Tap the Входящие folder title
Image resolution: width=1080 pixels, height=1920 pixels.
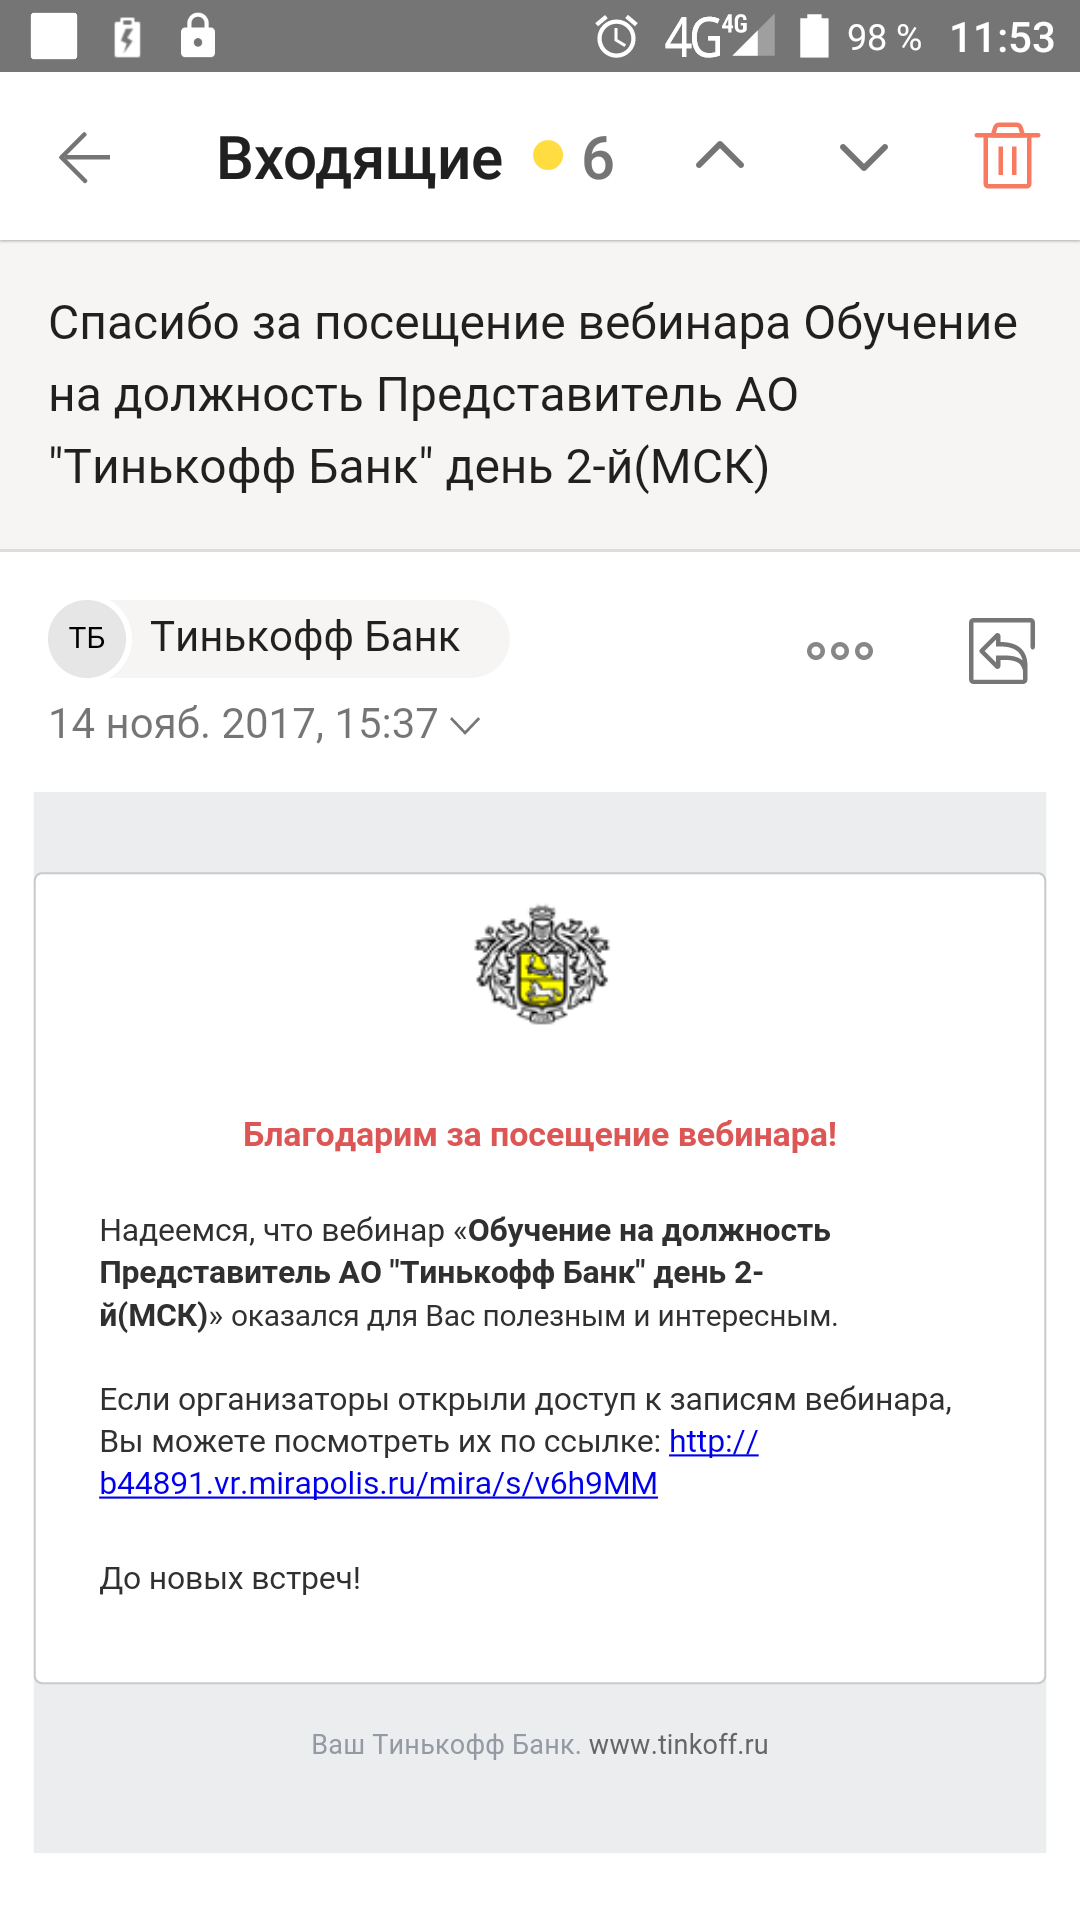click(360, 158)
